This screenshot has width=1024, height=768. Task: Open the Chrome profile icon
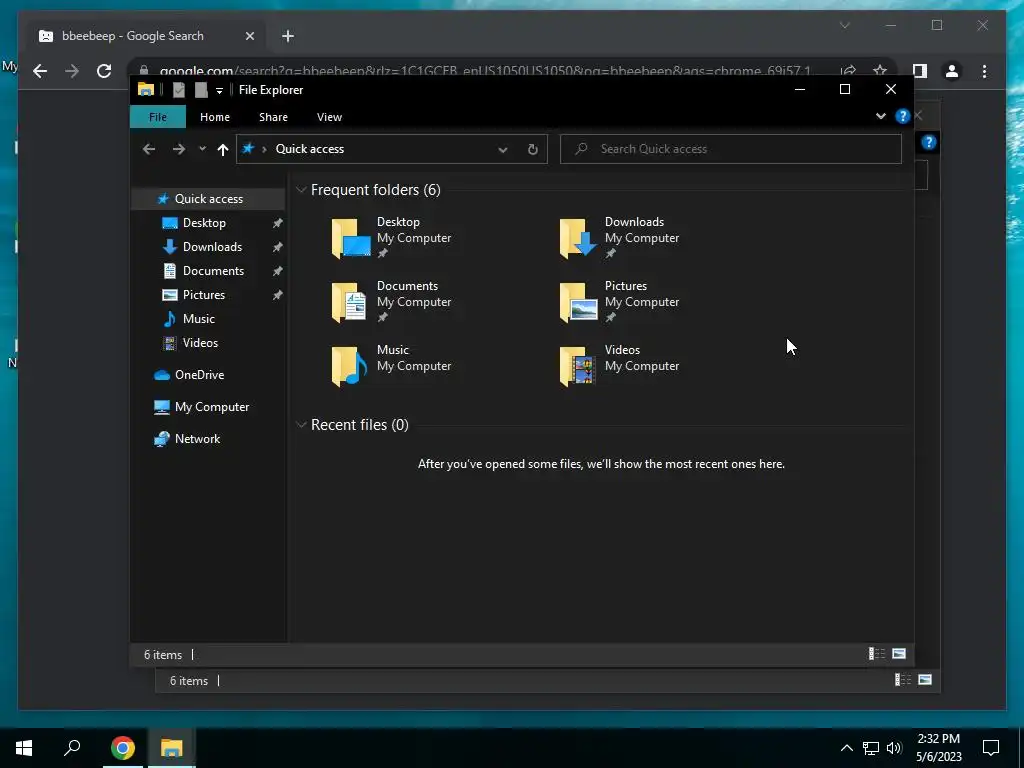tap(952, 71)
